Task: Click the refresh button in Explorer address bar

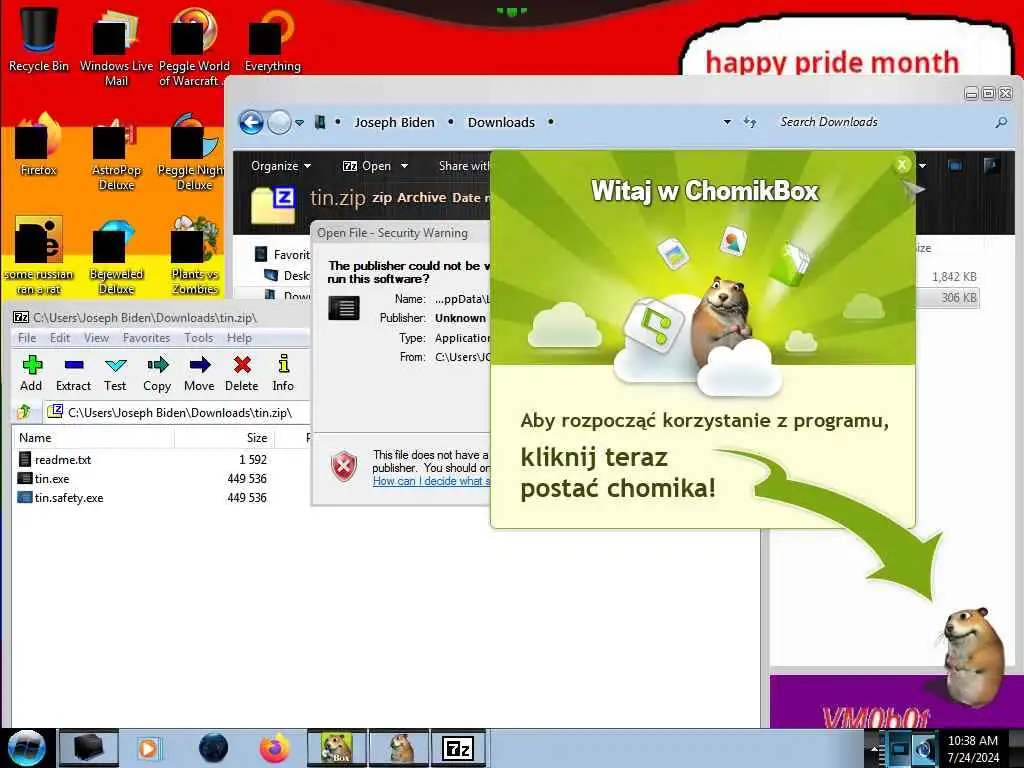Action: pos(750,122)
